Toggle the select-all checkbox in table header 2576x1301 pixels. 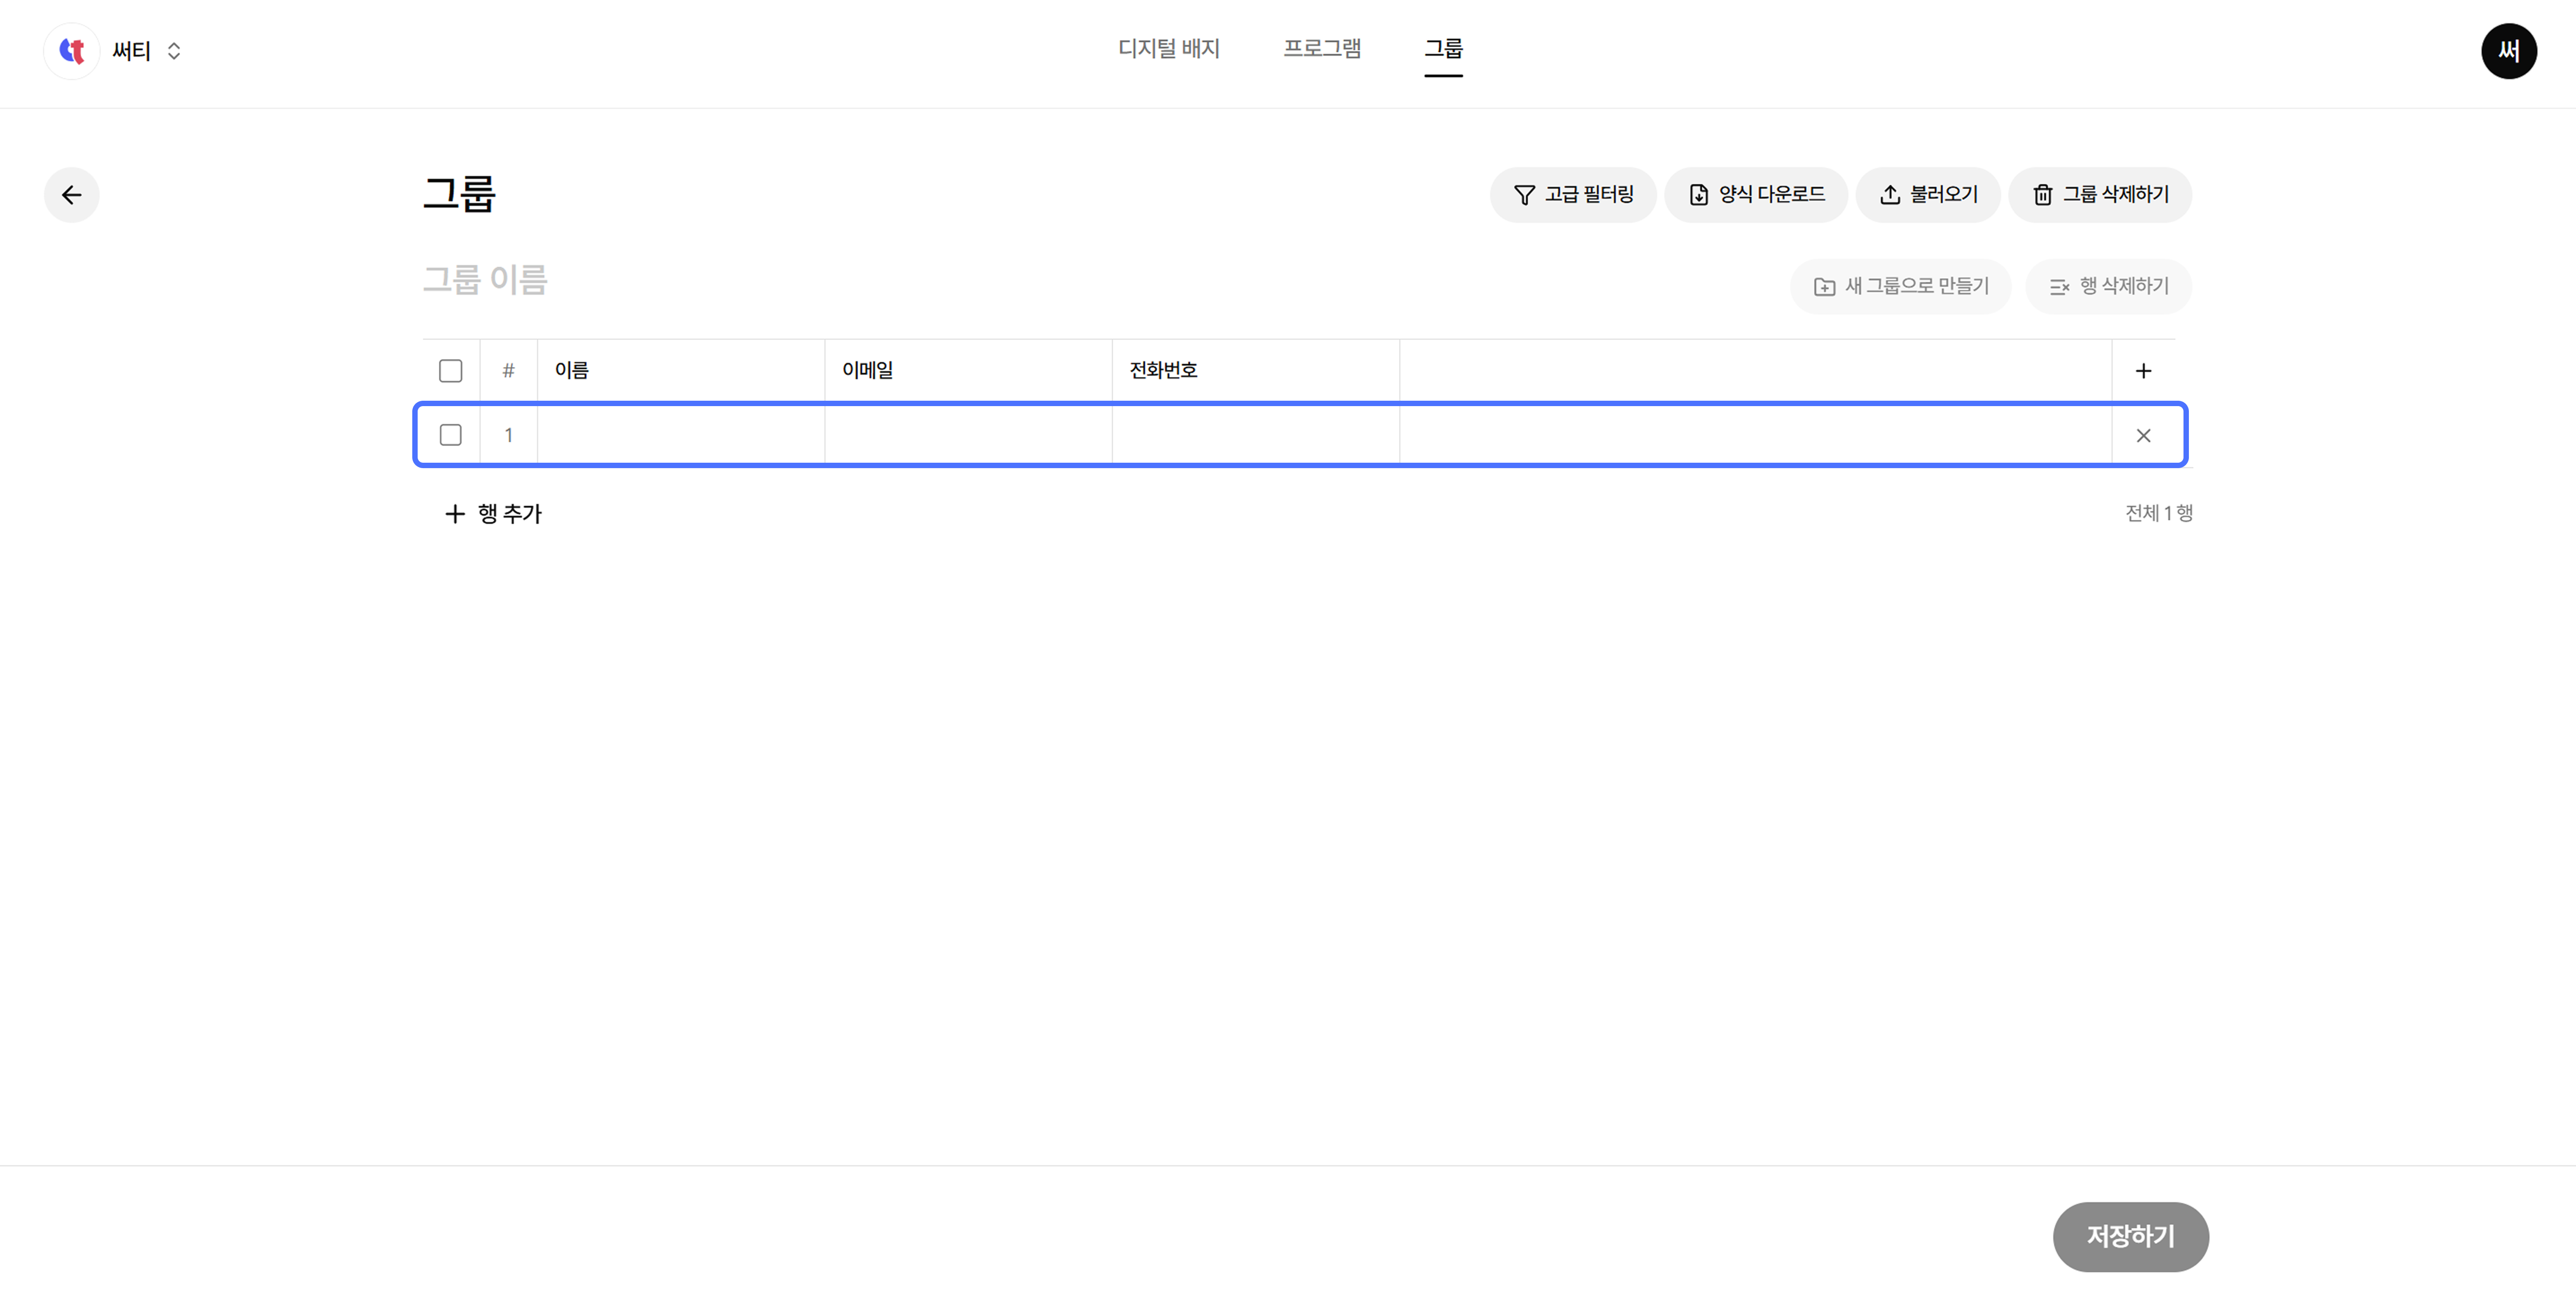pyautogui.click(x=451, y=371)
